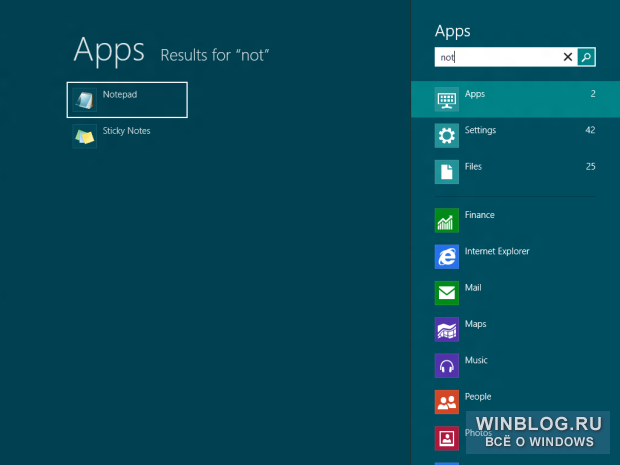620x465 pixels.
Task: Search in "Mail" app label
Action: 473,287
